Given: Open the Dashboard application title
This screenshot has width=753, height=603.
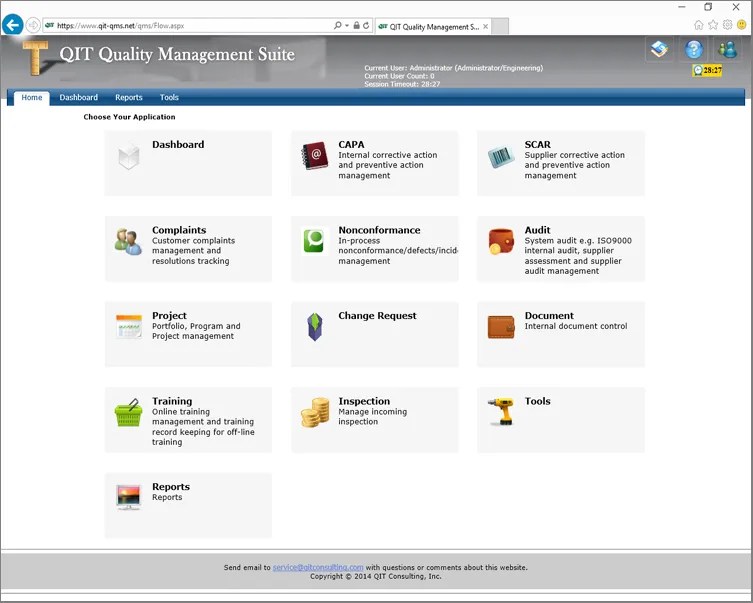Looking at the screenshot, I should pyautogui.click(x=178, y=145).
